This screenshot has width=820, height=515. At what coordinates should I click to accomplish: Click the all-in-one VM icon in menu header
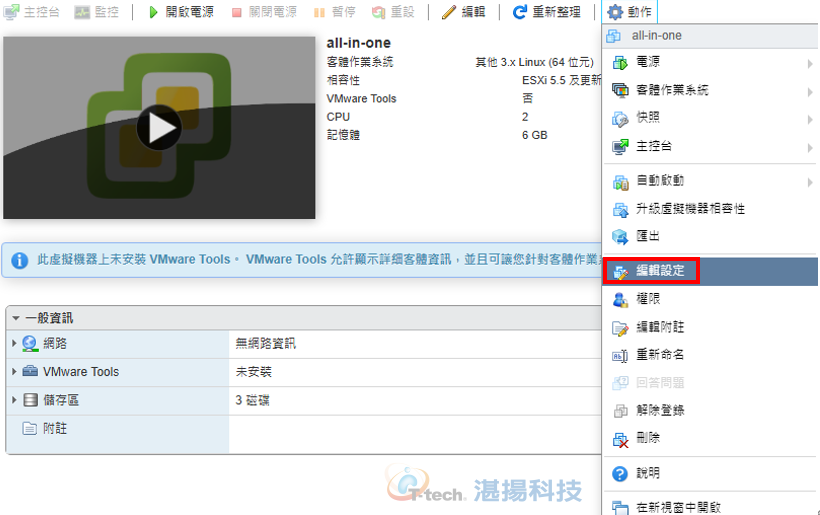click(x=613, y=36)
